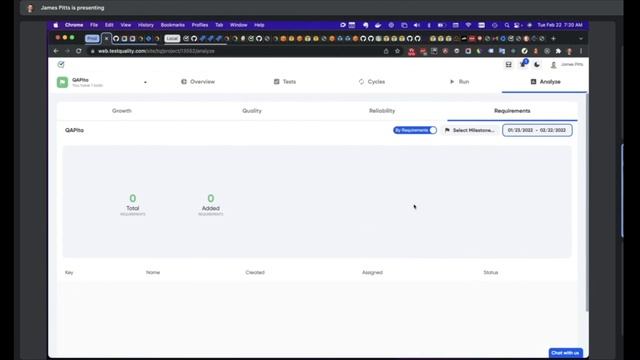Open the Tab menu
640x360 pixels.
click(219, 25)
